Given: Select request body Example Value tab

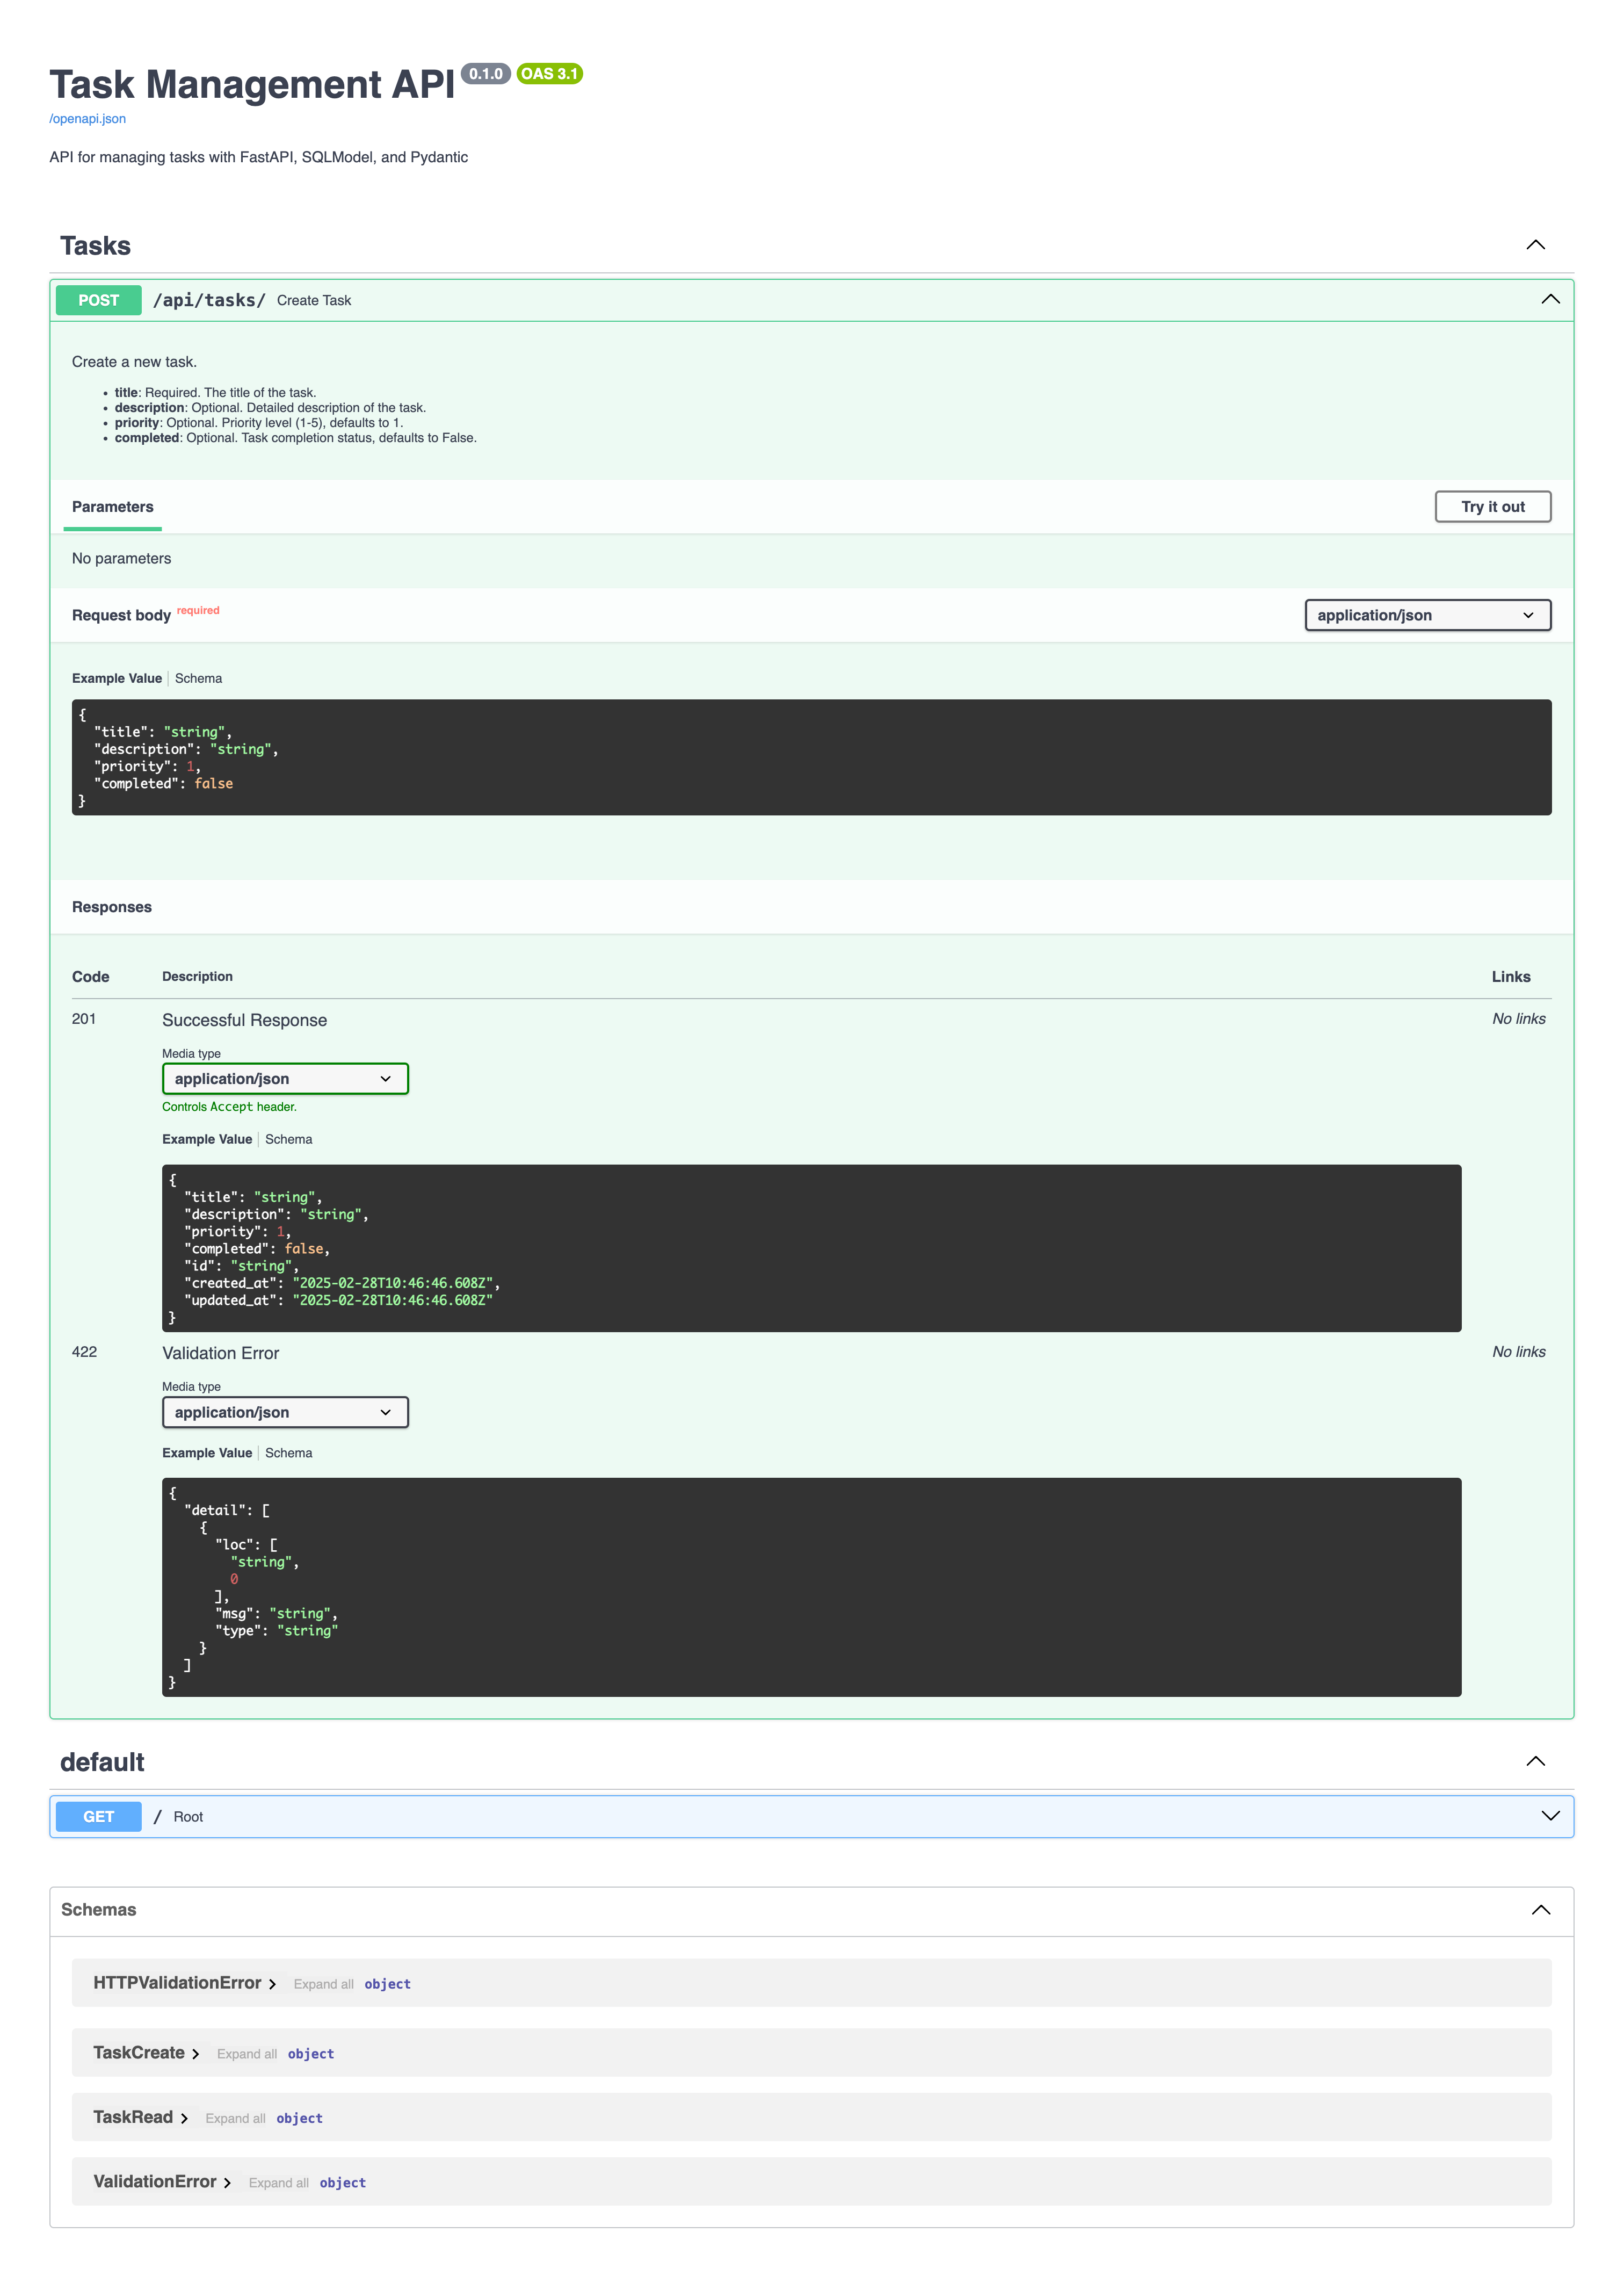Looking at the screenshot, I should tap(116, 678).
